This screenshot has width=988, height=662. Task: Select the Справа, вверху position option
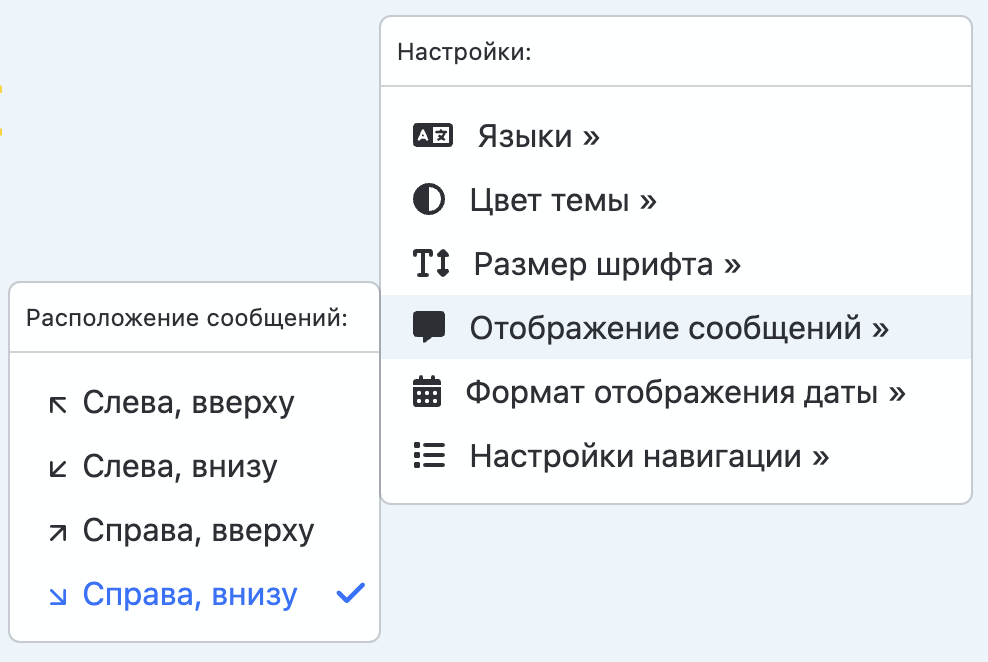(x=198, y=531)
